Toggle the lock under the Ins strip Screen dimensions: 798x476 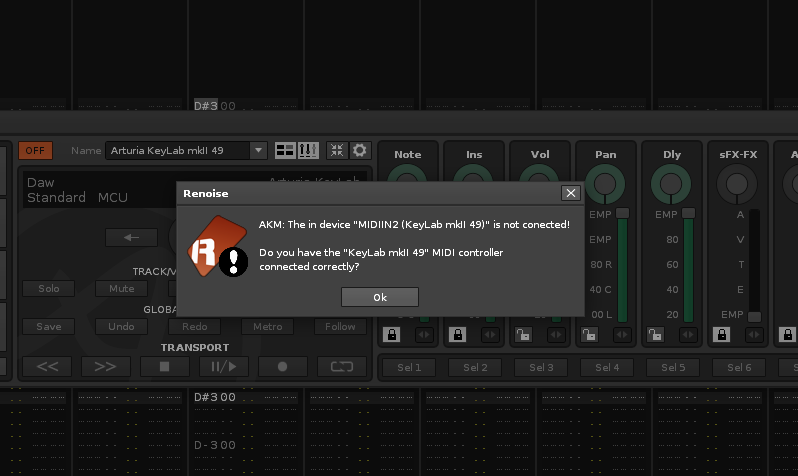[x=458, y=334]
